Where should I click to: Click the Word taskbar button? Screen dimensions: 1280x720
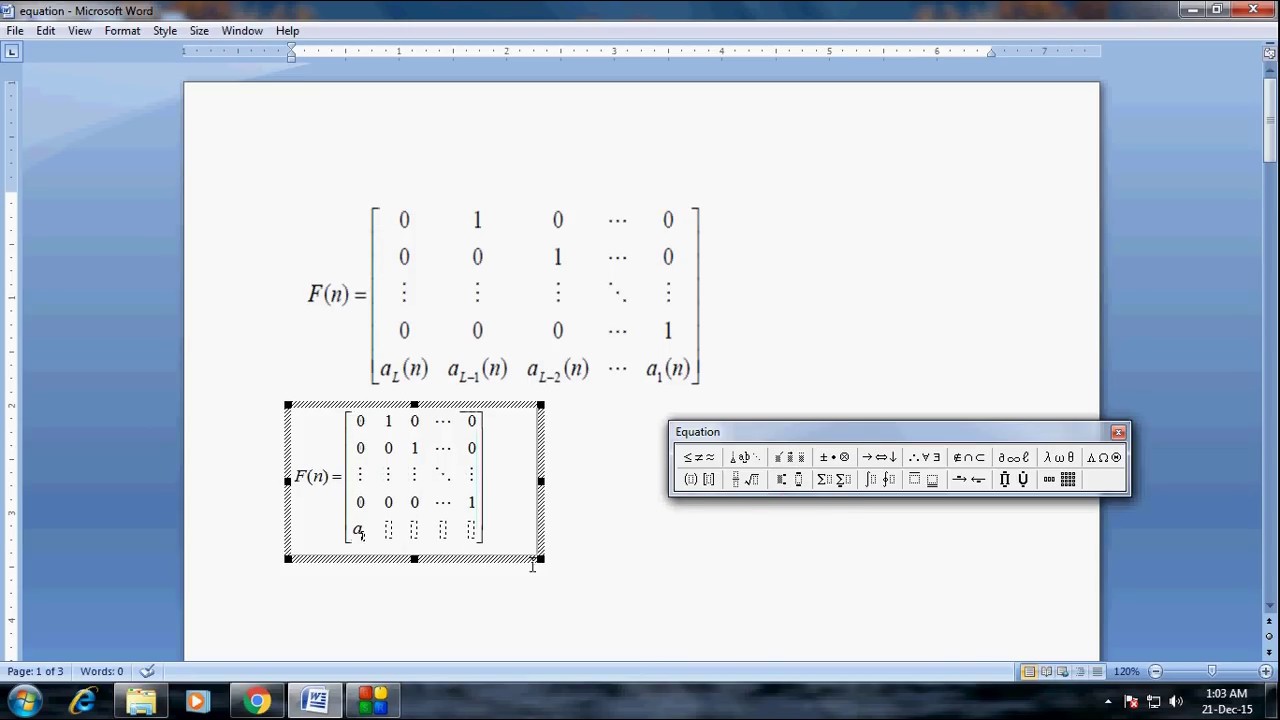tap(315, 702)
